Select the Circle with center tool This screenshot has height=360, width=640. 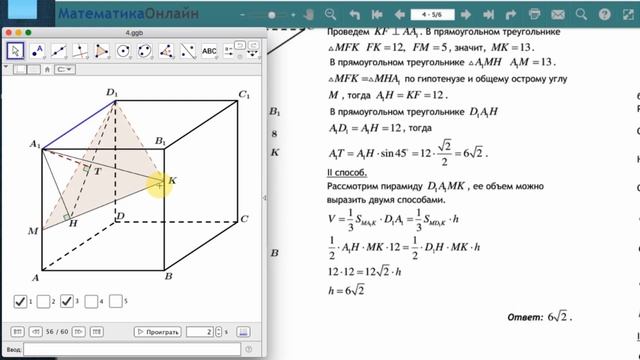[123, 51]
